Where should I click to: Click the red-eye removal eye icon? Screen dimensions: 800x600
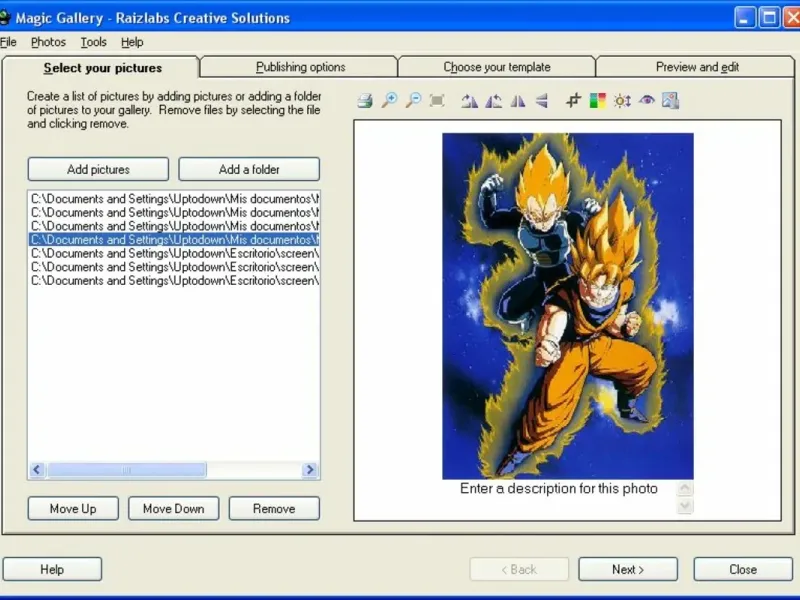(x=646, y=100)
